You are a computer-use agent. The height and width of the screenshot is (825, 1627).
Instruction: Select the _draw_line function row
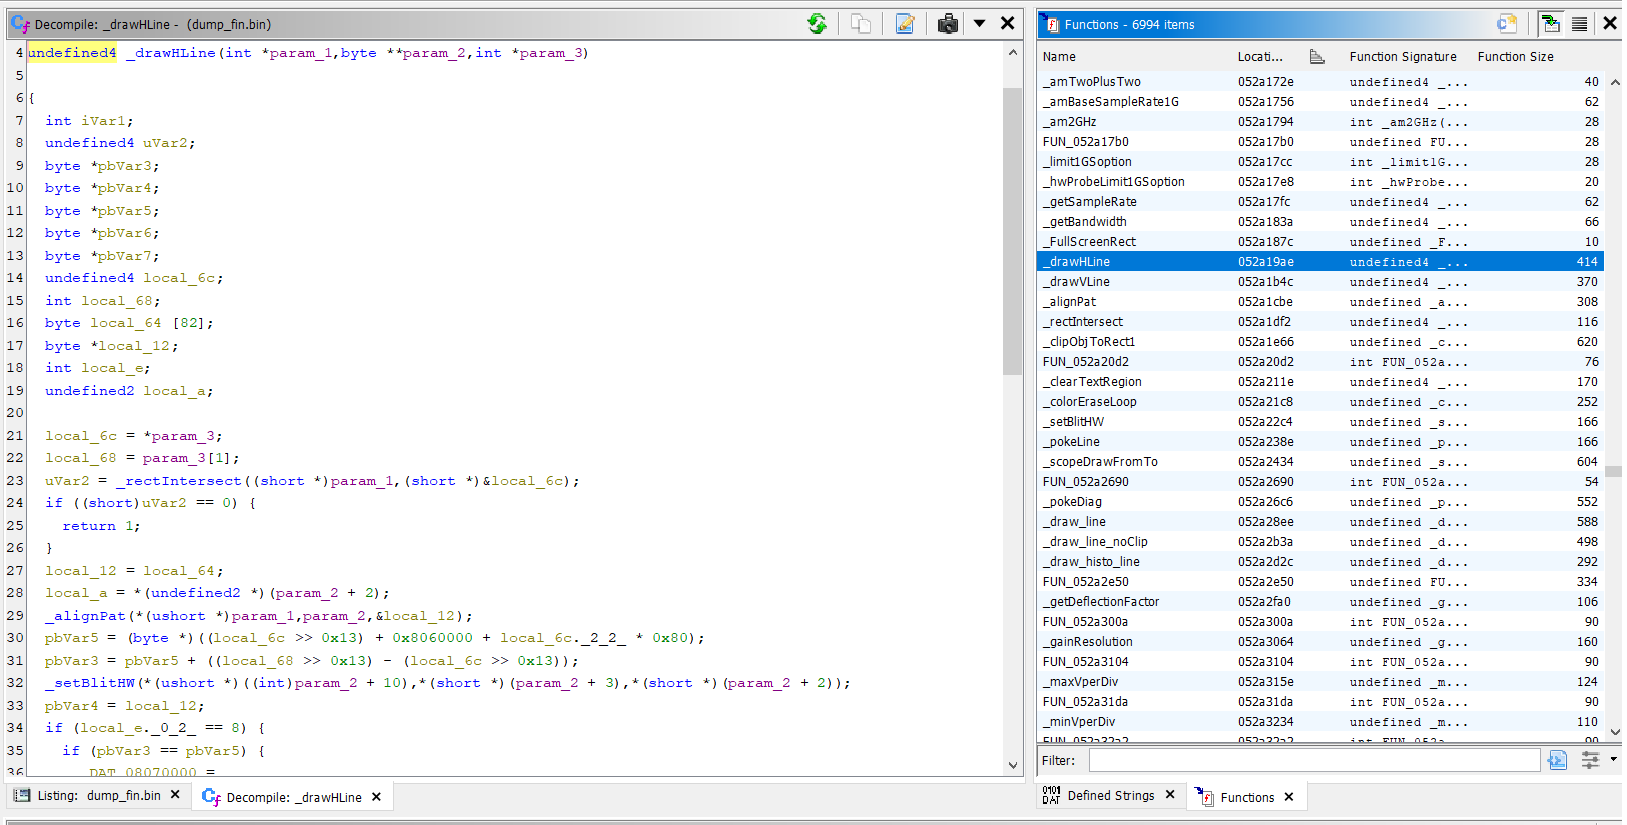(x=1320, y=522)
